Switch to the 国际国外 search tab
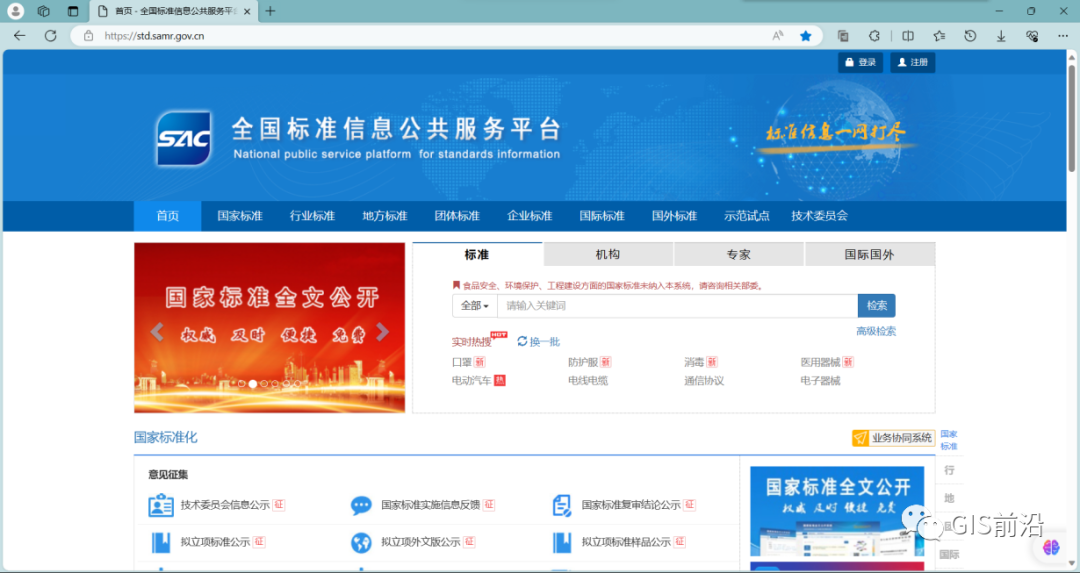The height and width of the screenshot is (573, 1080). 869,254
